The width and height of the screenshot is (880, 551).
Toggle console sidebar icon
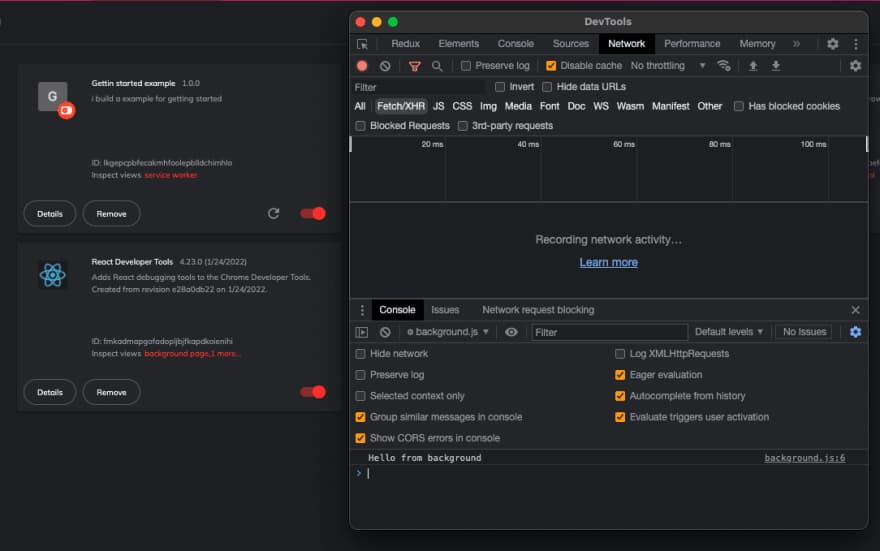point(362,332)
